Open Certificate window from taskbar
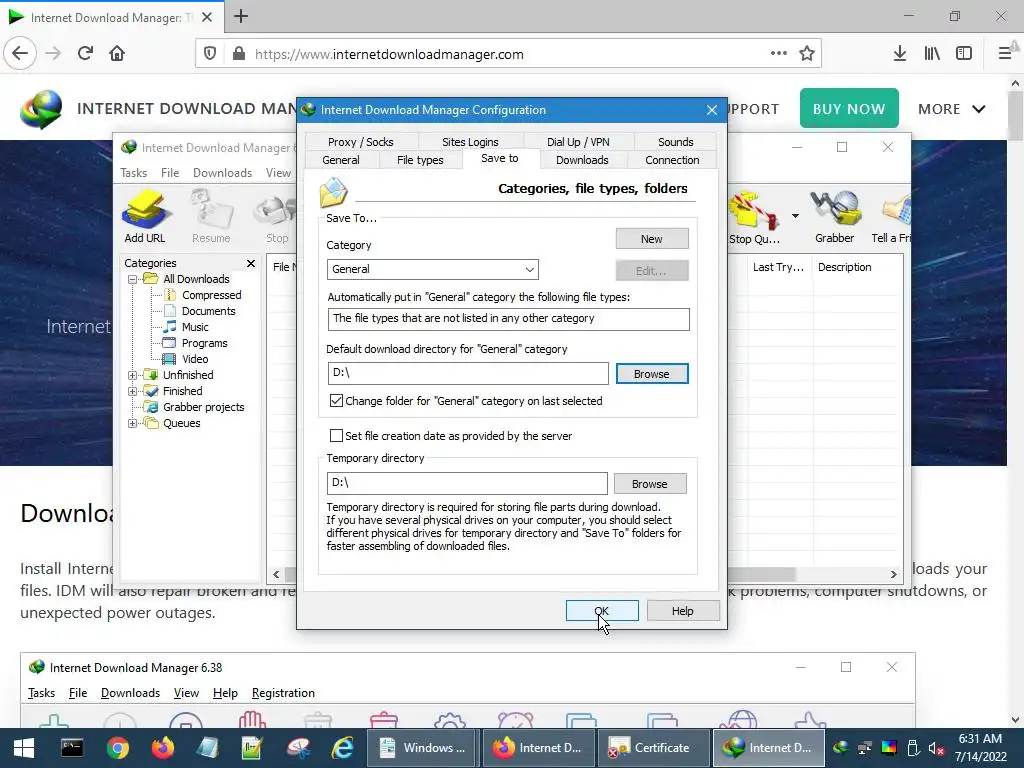Screen dimensions: 1024x768 (x=652, y=748)
